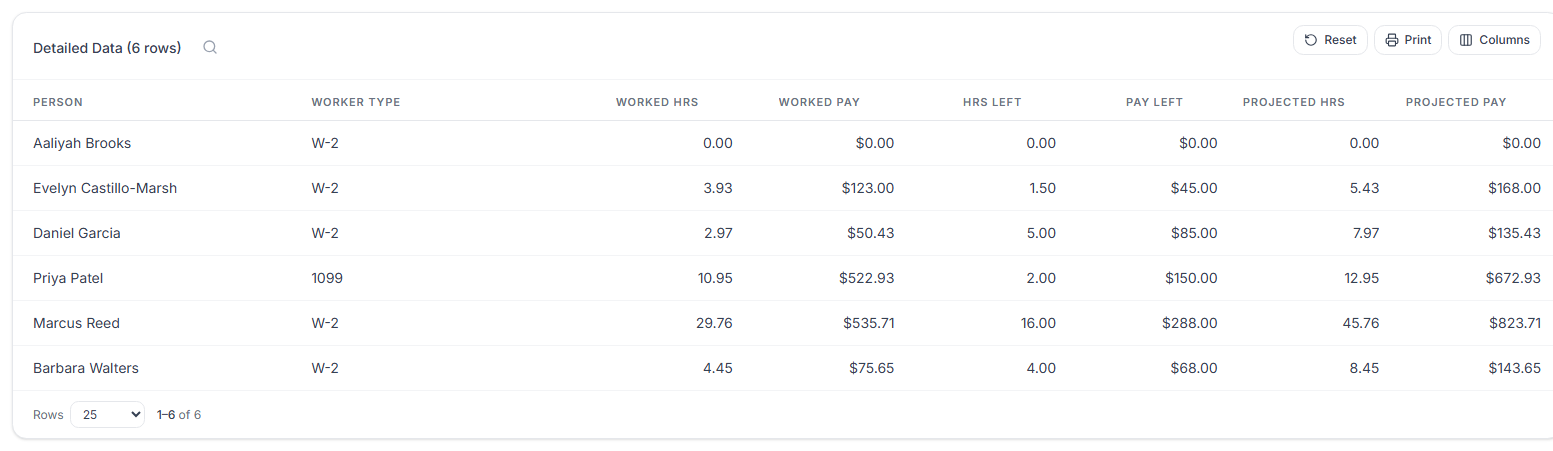Click hours left value 1.50

[x=1042, y=188]
